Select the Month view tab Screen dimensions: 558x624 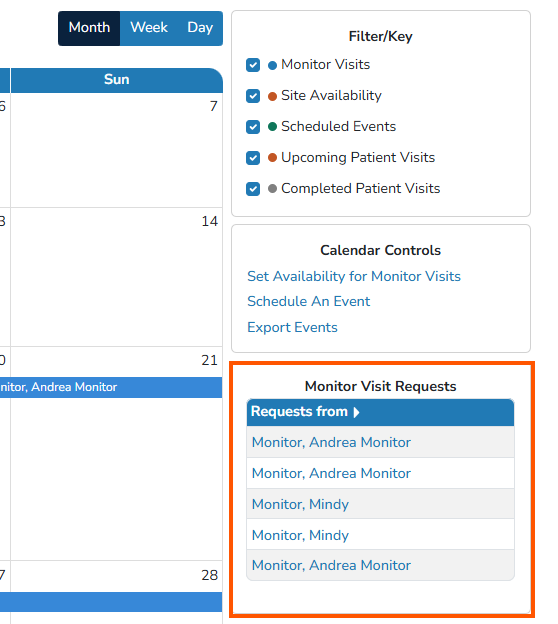click(x=89, y=28)
